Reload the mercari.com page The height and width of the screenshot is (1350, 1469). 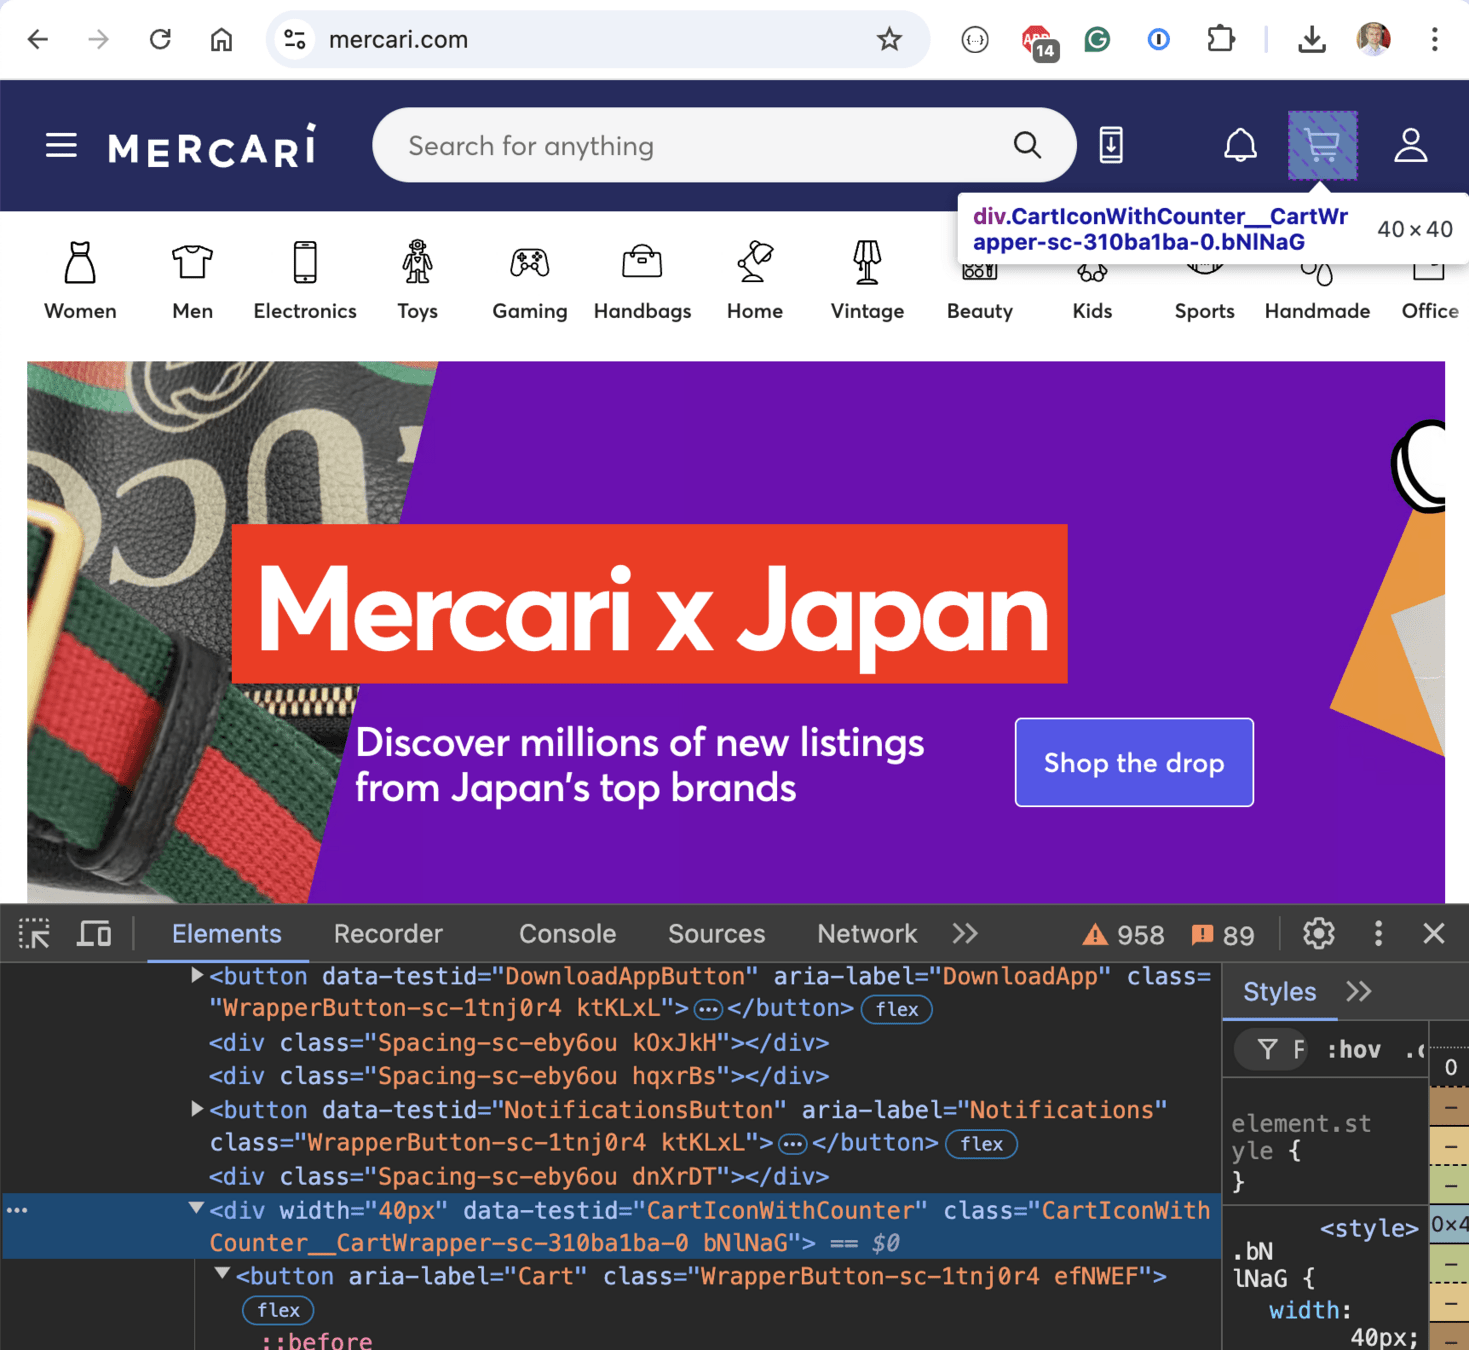click(x=160, y=40)
